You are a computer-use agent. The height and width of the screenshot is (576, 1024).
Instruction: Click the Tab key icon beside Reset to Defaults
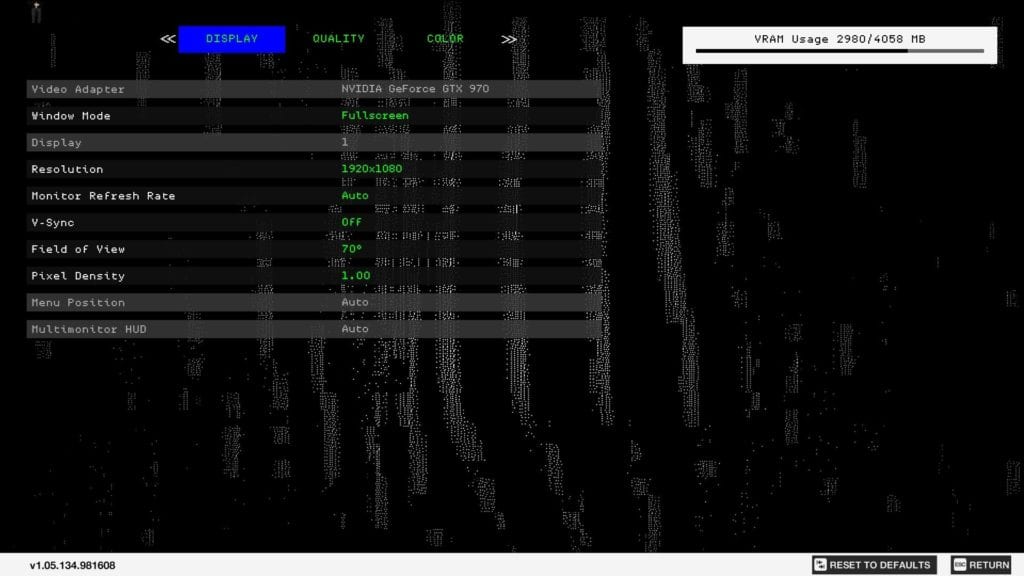(x=820, y=565)
